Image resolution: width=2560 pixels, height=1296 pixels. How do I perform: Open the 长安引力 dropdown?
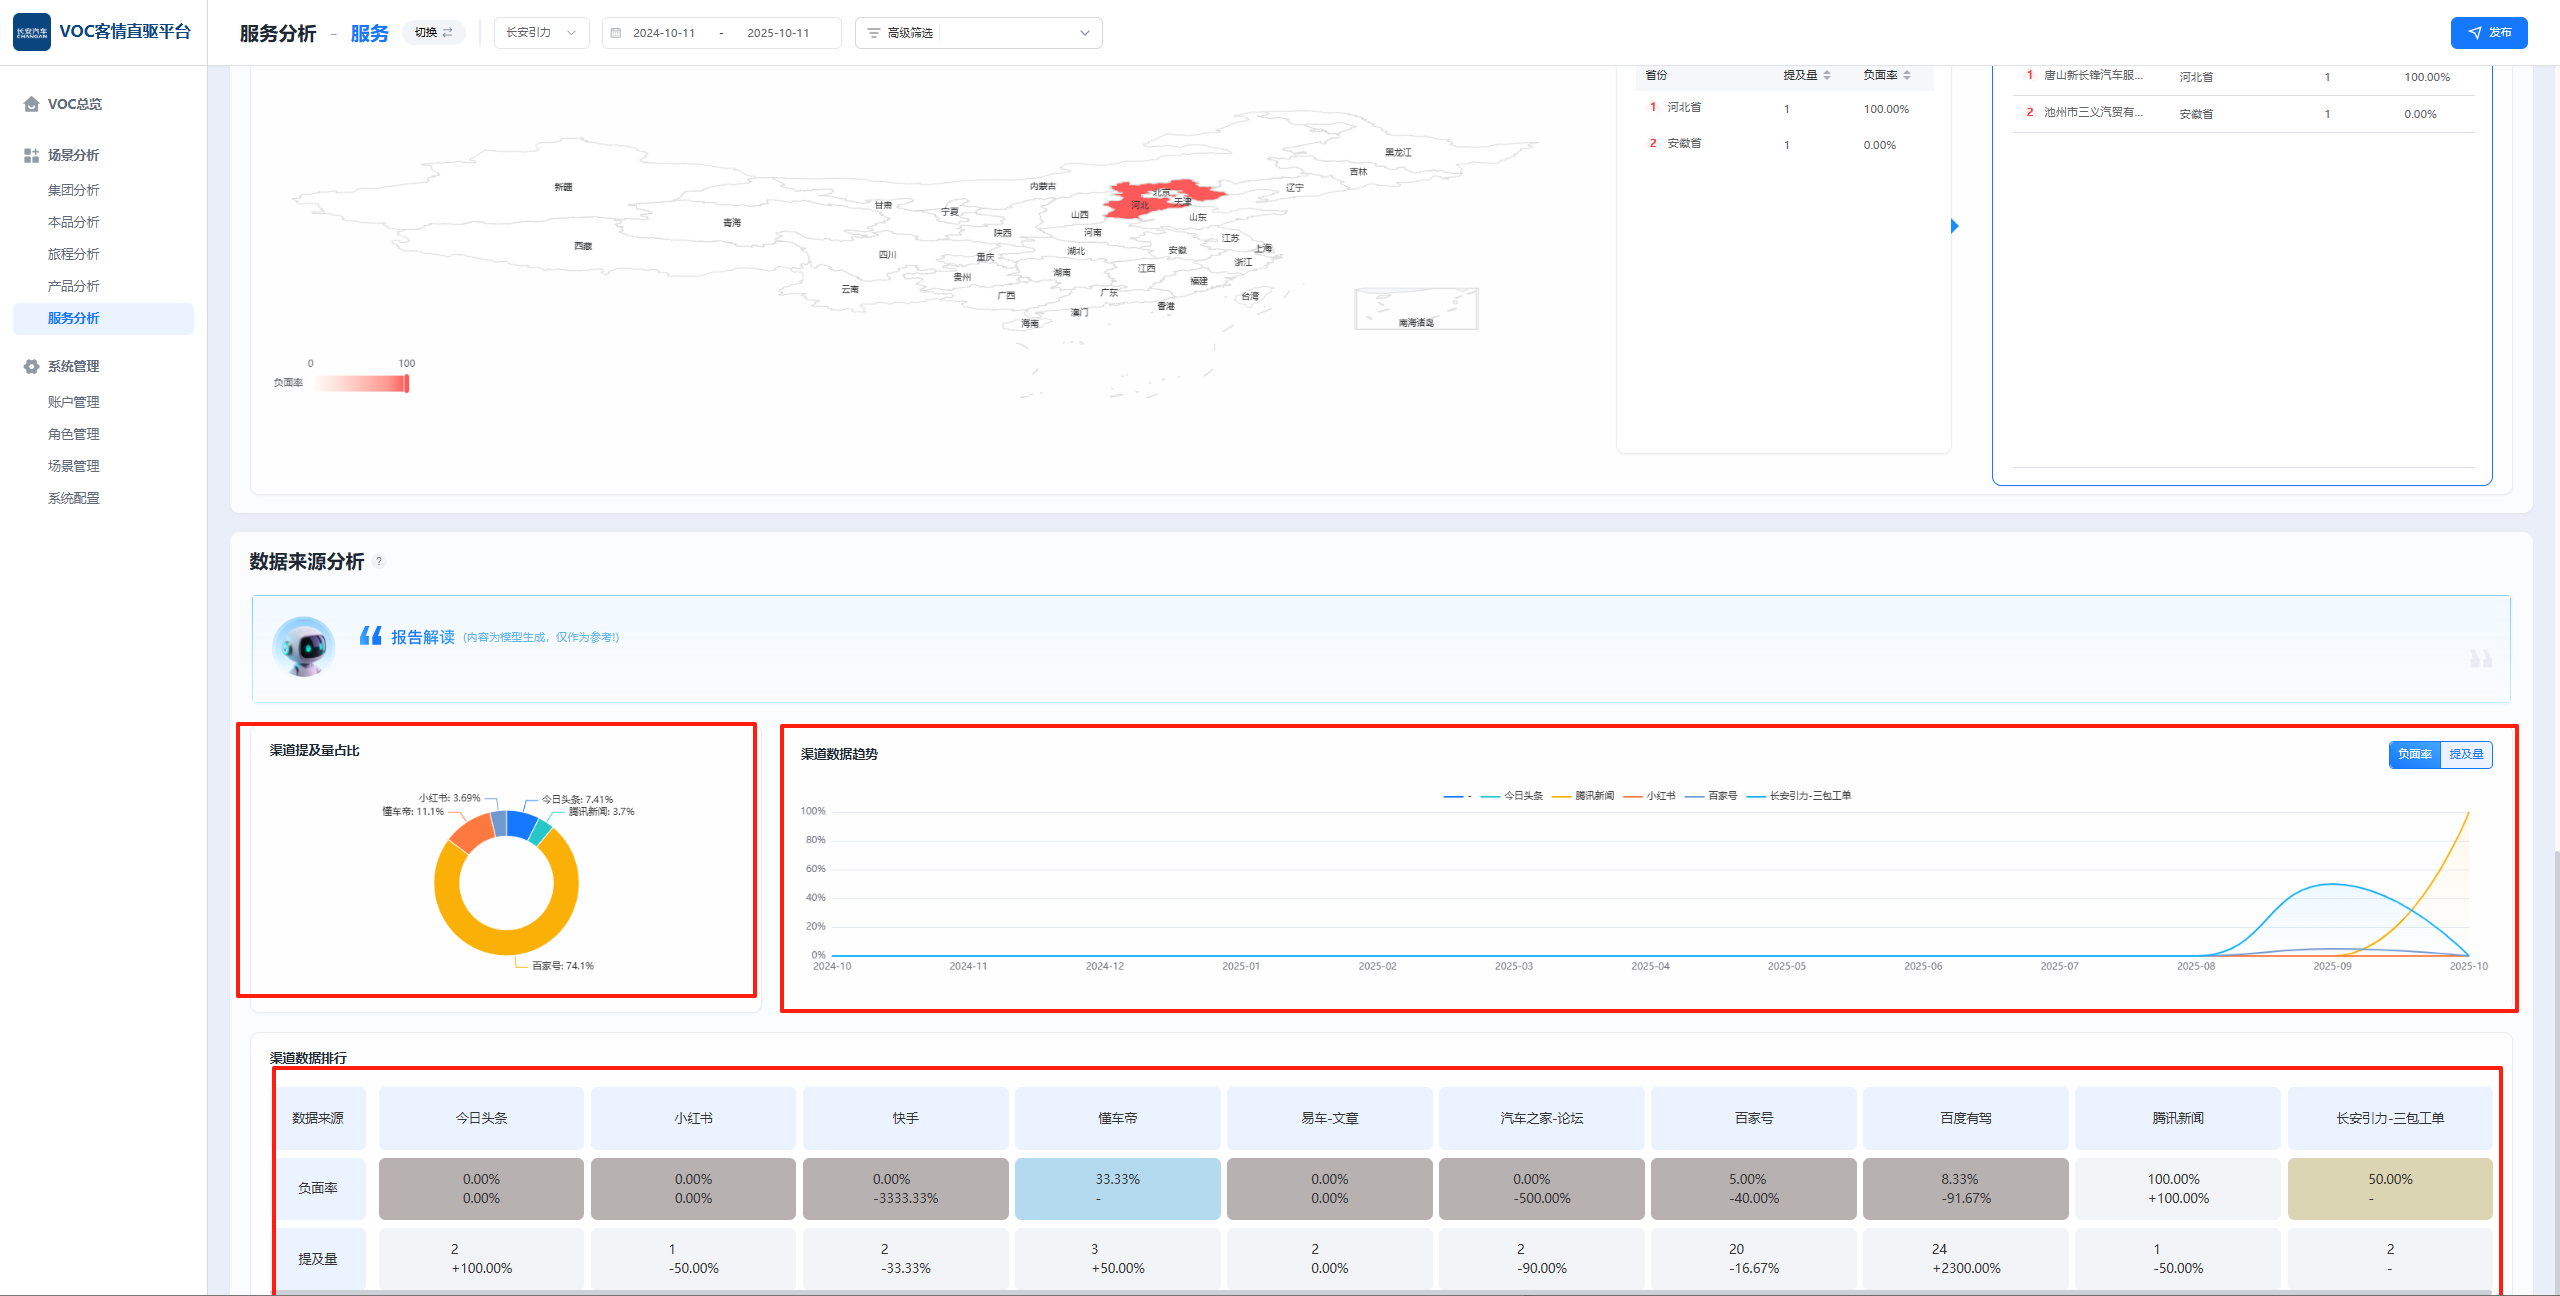pos(541,33)
